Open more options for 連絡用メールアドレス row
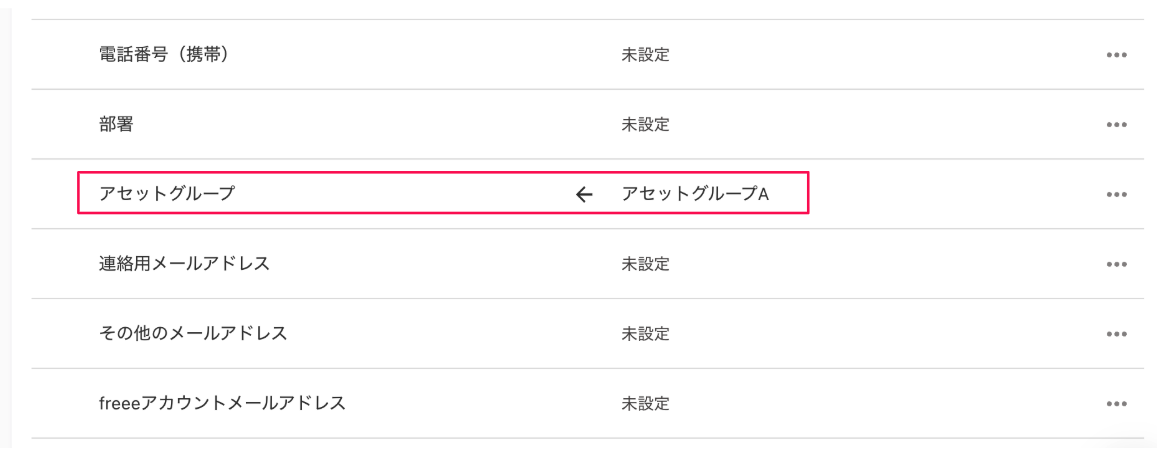Screen dimensions: 1157x450 1117,264
